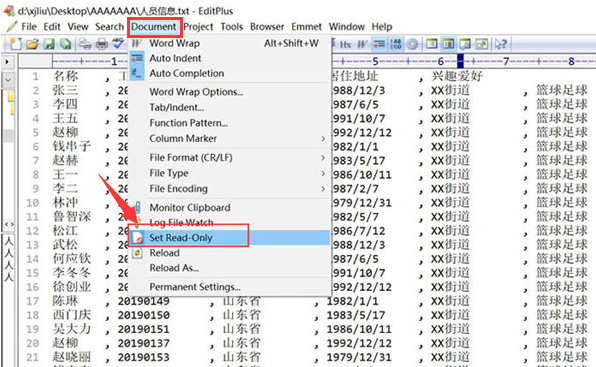Click the Line Number toolbar icon
596x367 pixels.
click(x=395, y=44)
